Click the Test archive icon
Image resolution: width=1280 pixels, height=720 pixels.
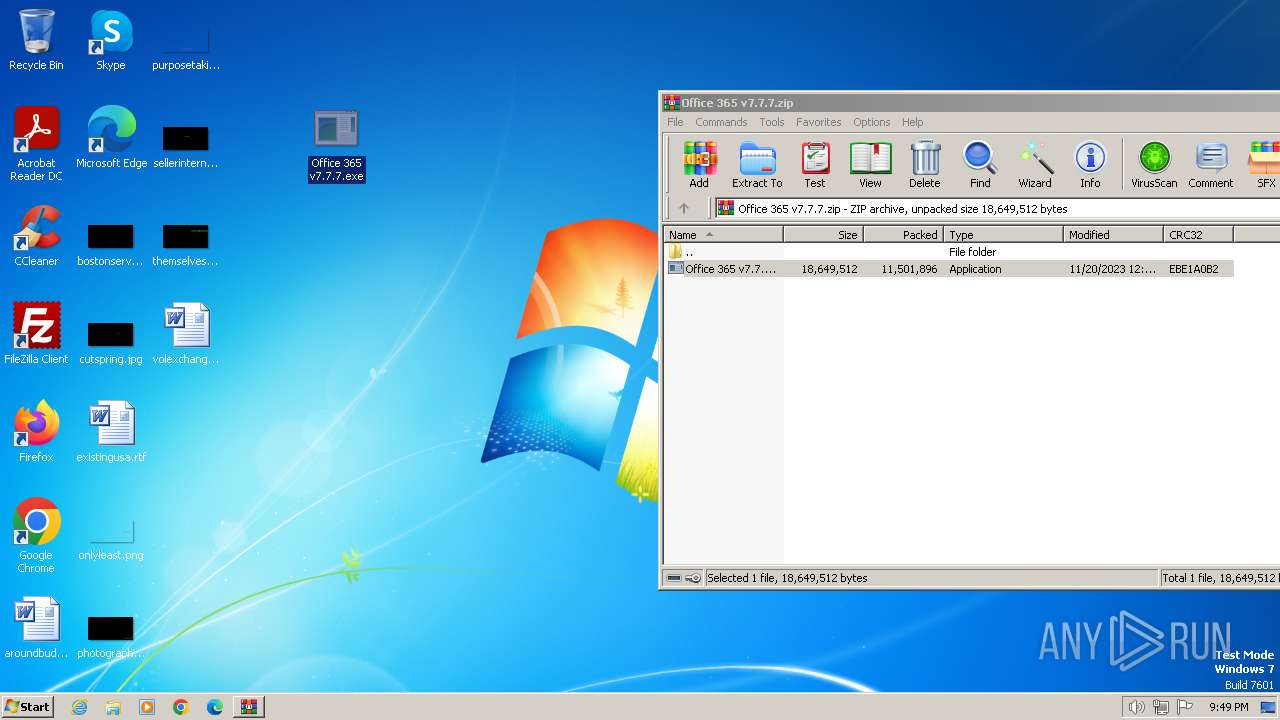[x=815, y=165]
